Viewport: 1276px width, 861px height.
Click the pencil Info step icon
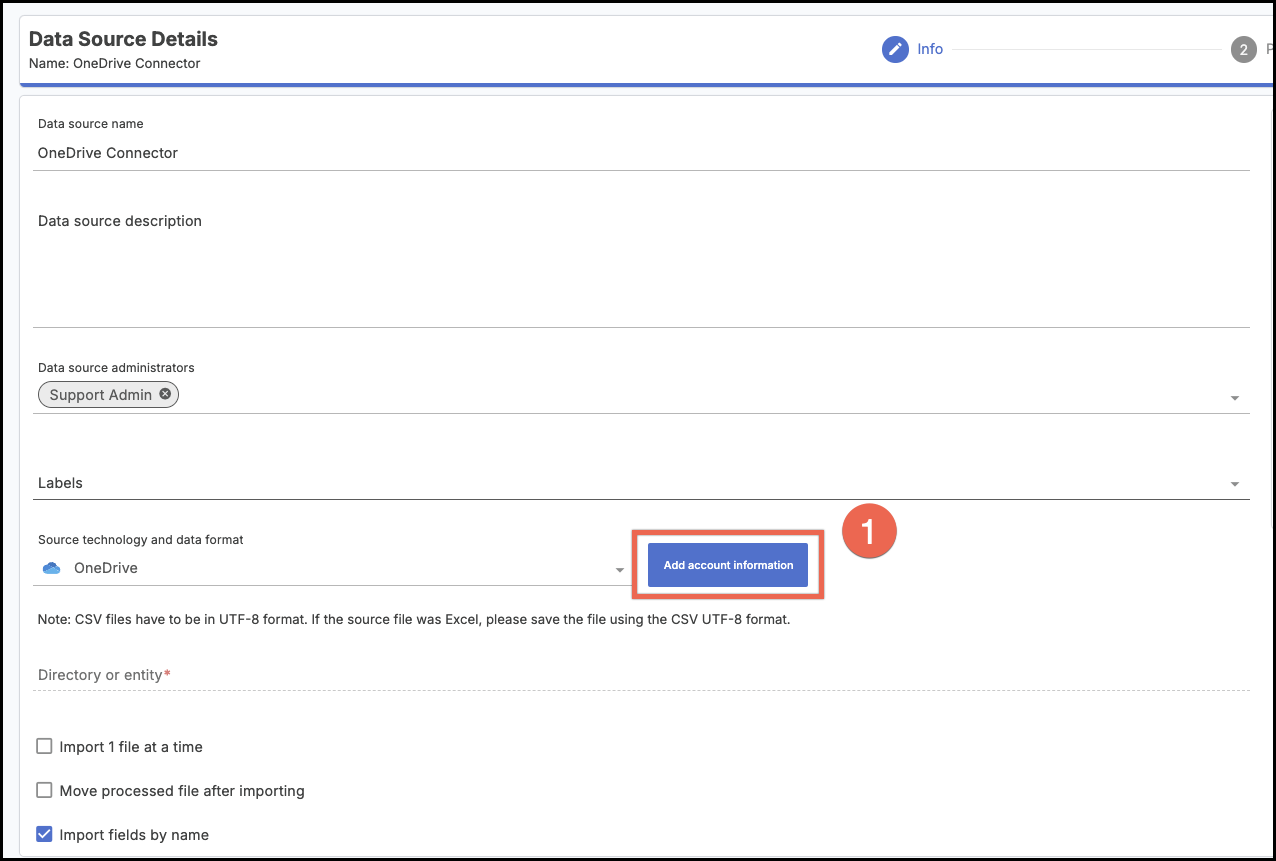coord(895,49)
